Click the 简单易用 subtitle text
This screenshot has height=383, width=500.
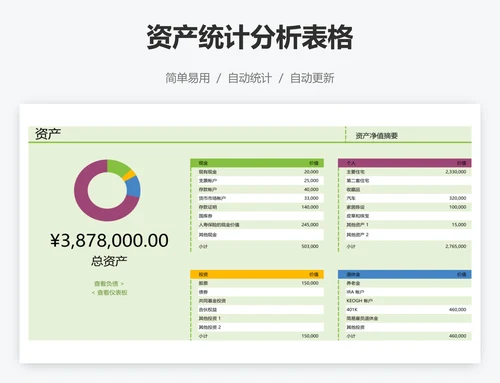pos(188,78)
